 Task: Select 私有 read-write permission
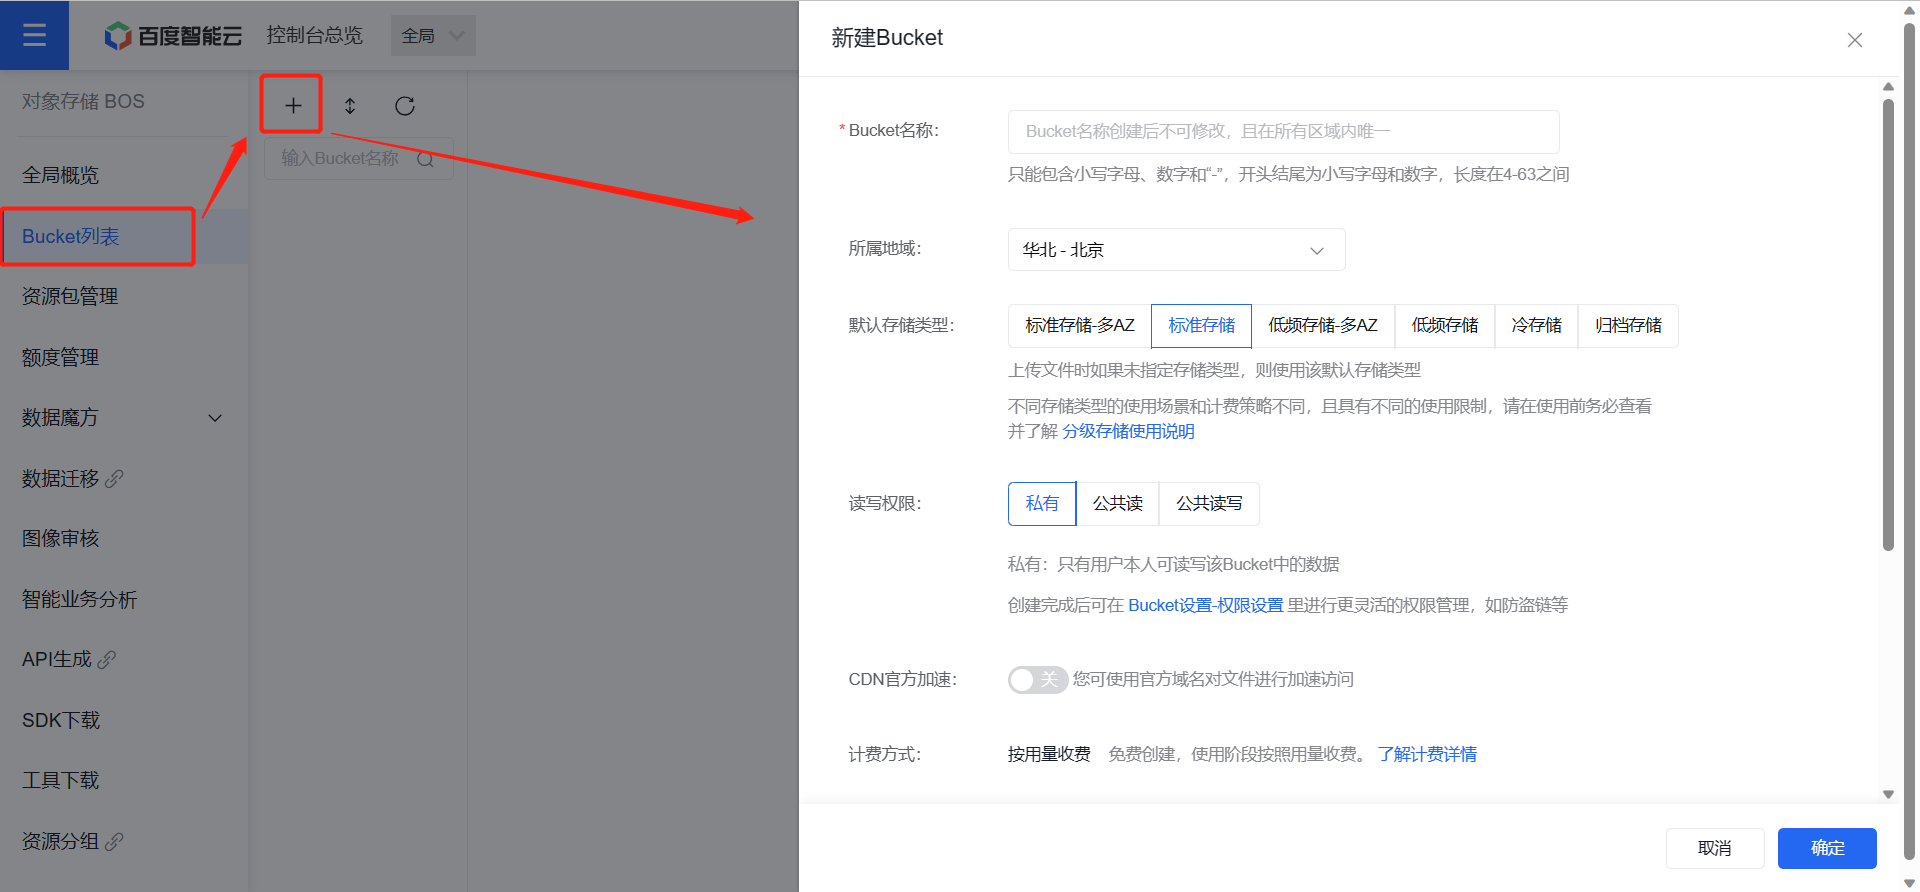1041,504
